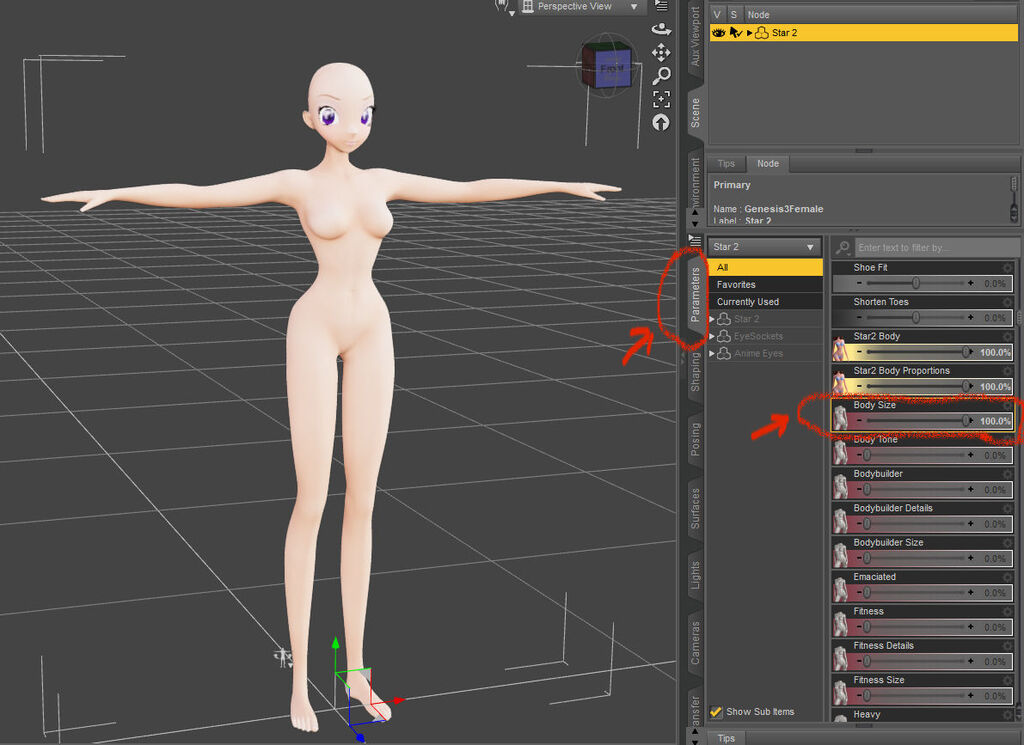Click the Bodybuilder Details minus button

coord(859,524)
